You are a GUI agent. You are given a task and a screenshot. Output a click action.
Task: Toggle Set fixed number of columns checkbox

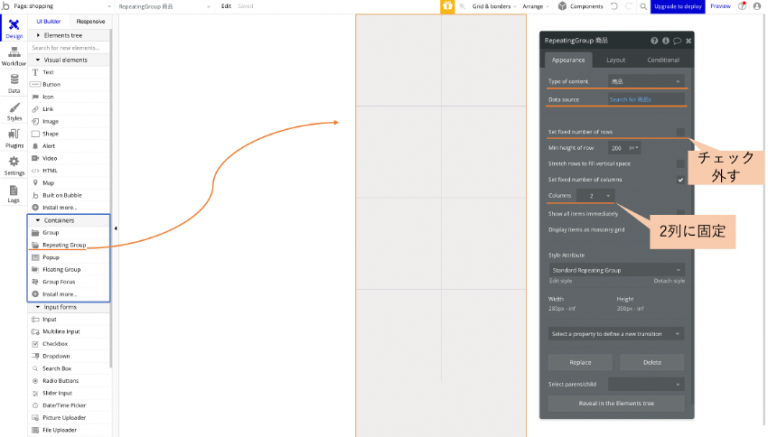[x=680, y=180]
